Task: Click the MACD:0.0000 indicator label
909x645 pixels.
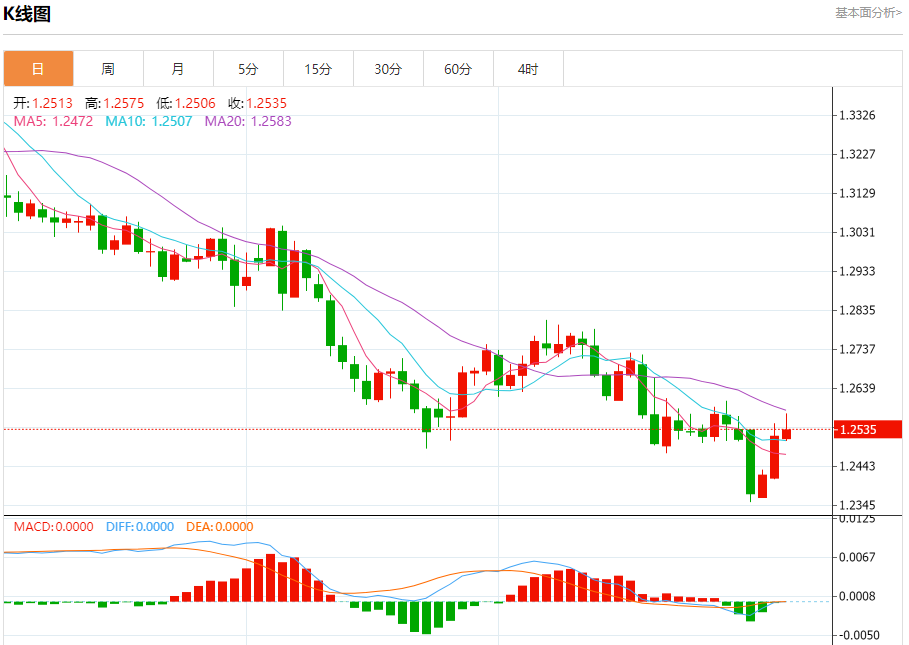Action: (x=53, y=527)
